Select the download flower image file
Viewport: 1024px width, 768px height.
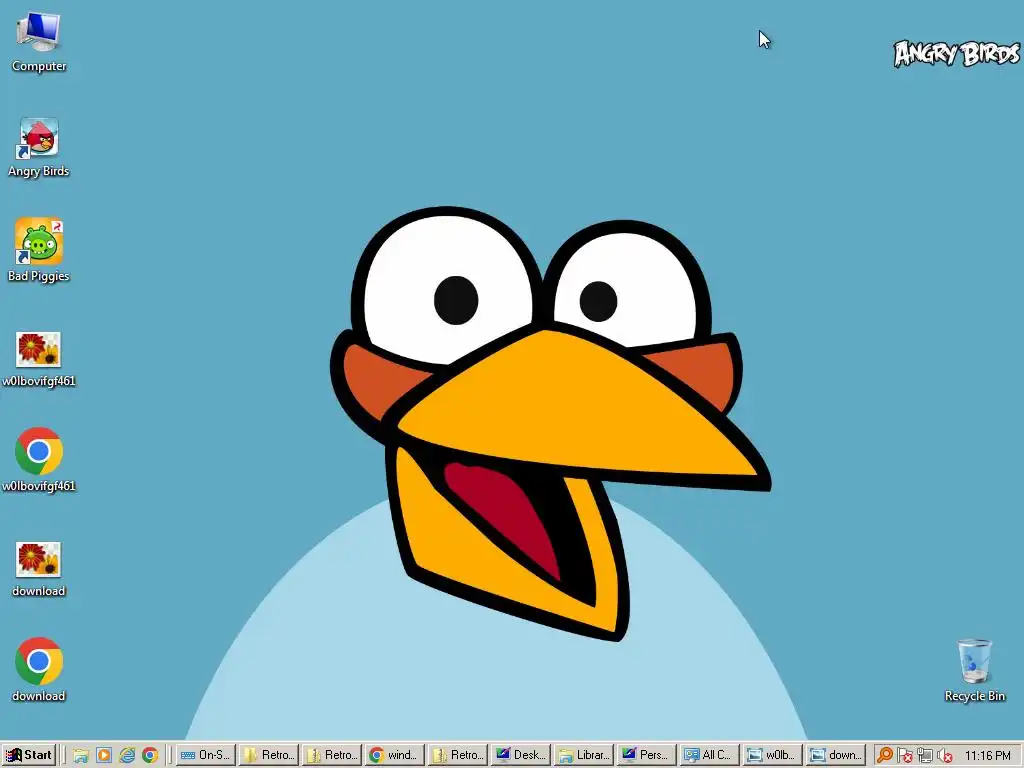click(39, 569)
